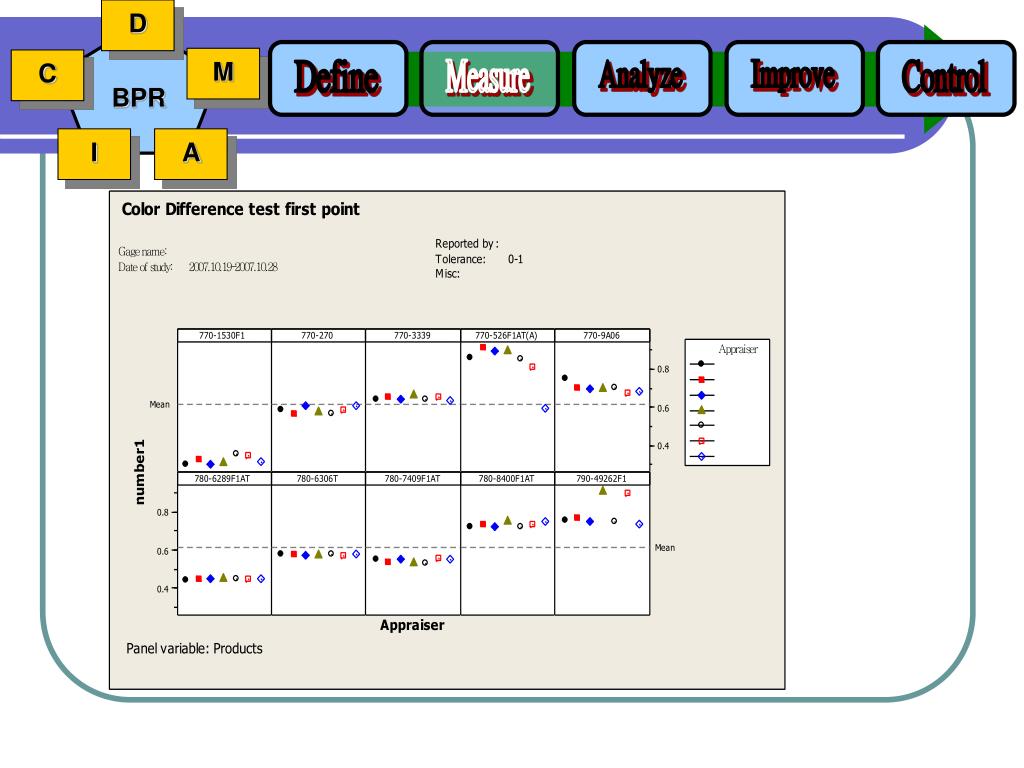Viewport: 1024px width, 768px height.
Task: Select the 770-9A06 panel header
Action: pos(602,336)
